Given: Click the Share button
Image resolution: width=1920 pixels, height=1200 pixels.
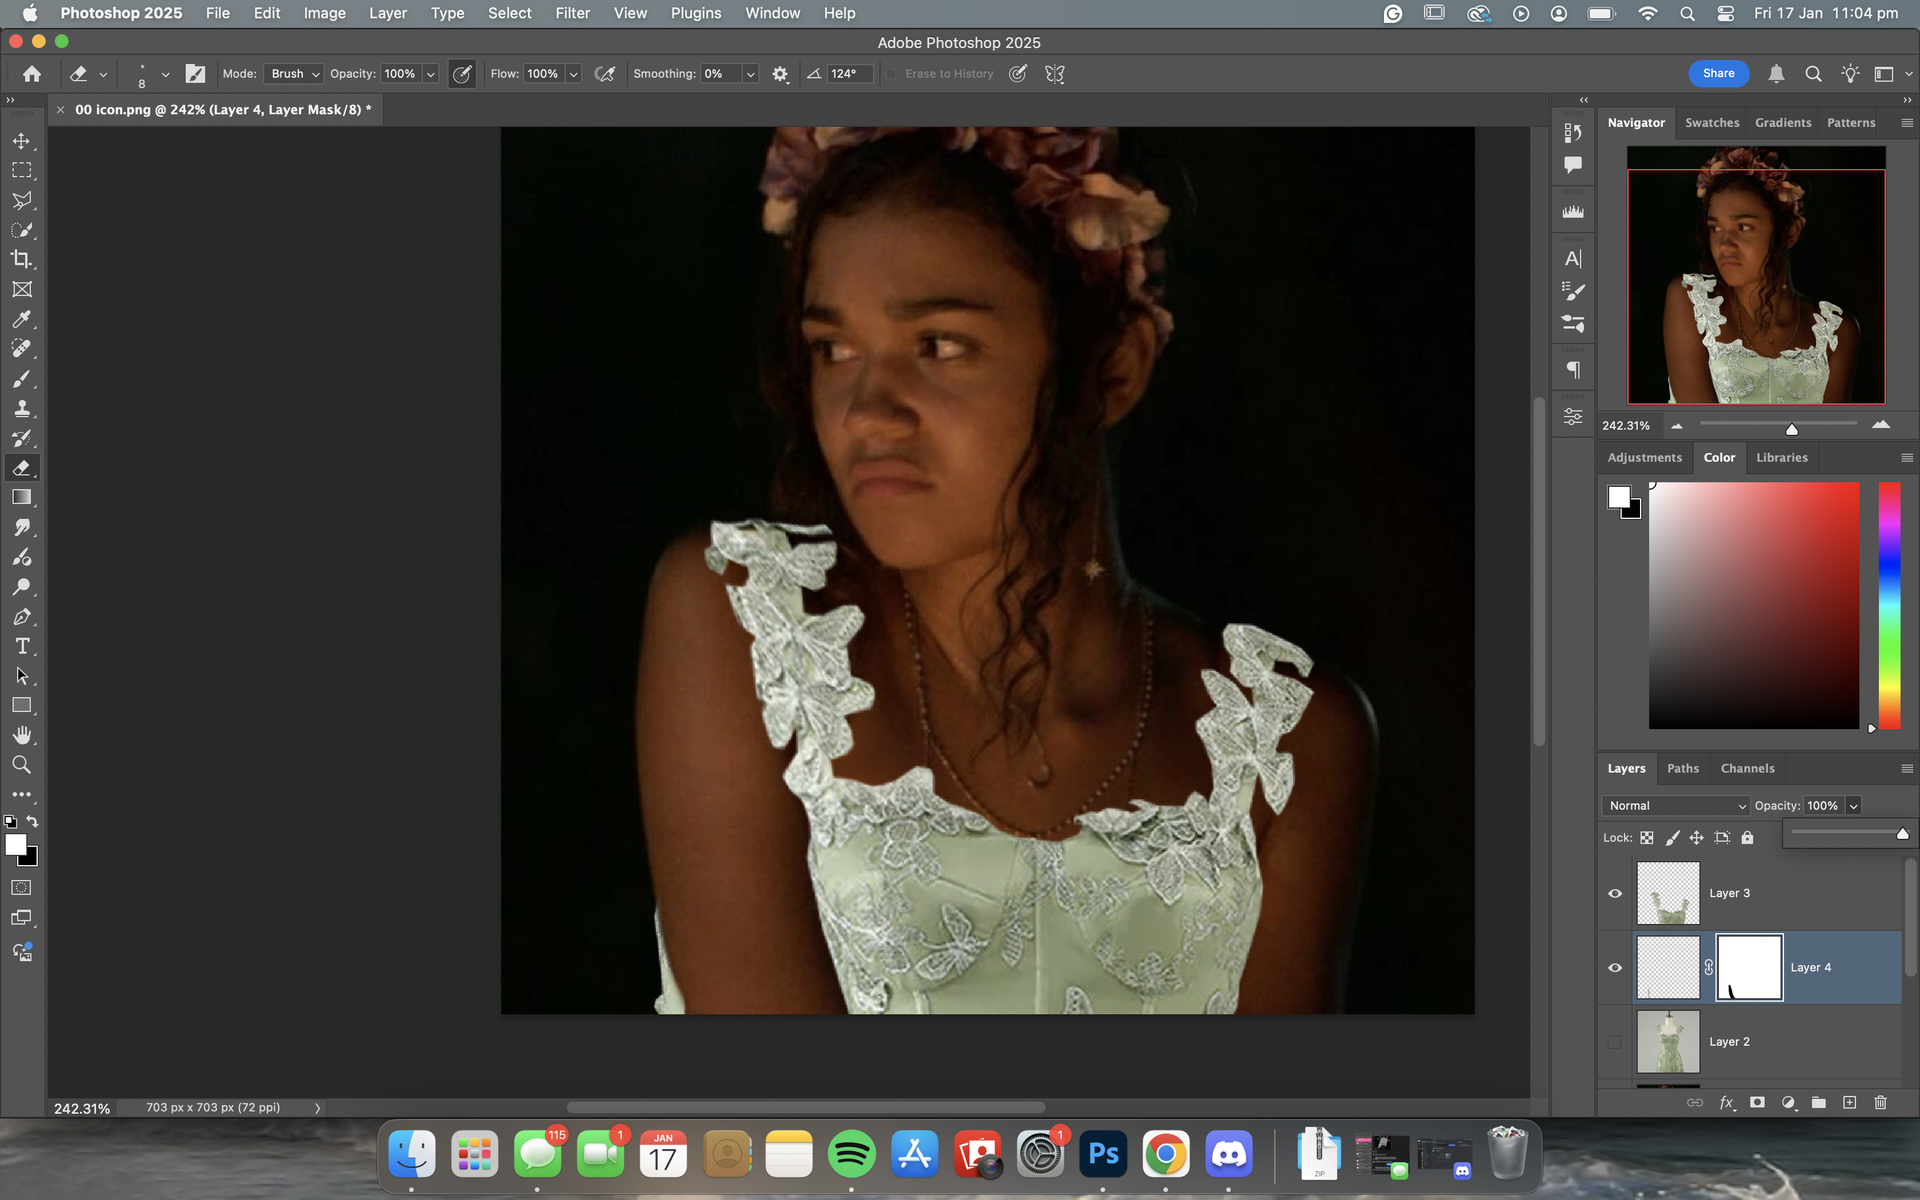Looking at the screenshot, I should [1718, 73].
